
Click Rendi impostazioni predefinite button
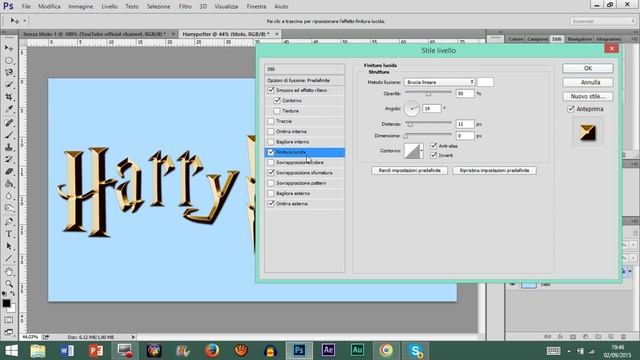(x=409, y=170)
